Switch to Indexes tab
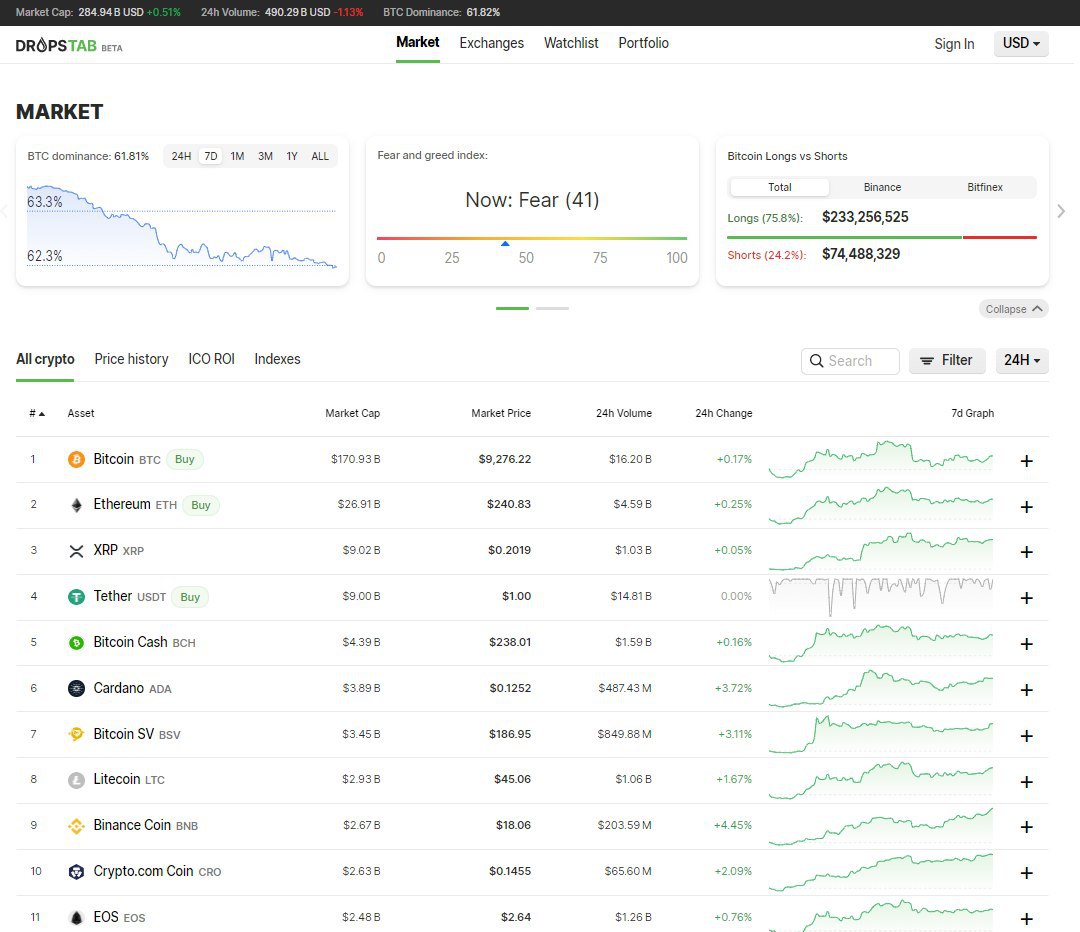1080x932 pixels. pos(278,360)
